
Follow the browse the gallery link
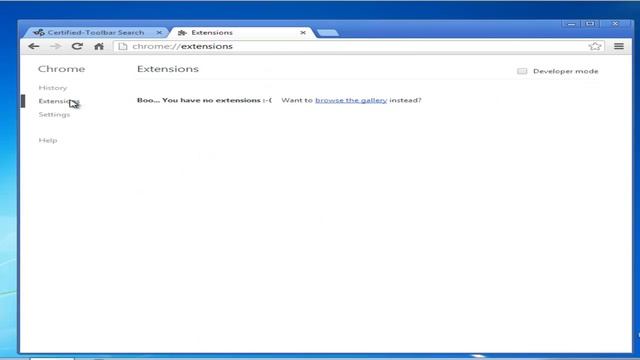tap(351, 100)
